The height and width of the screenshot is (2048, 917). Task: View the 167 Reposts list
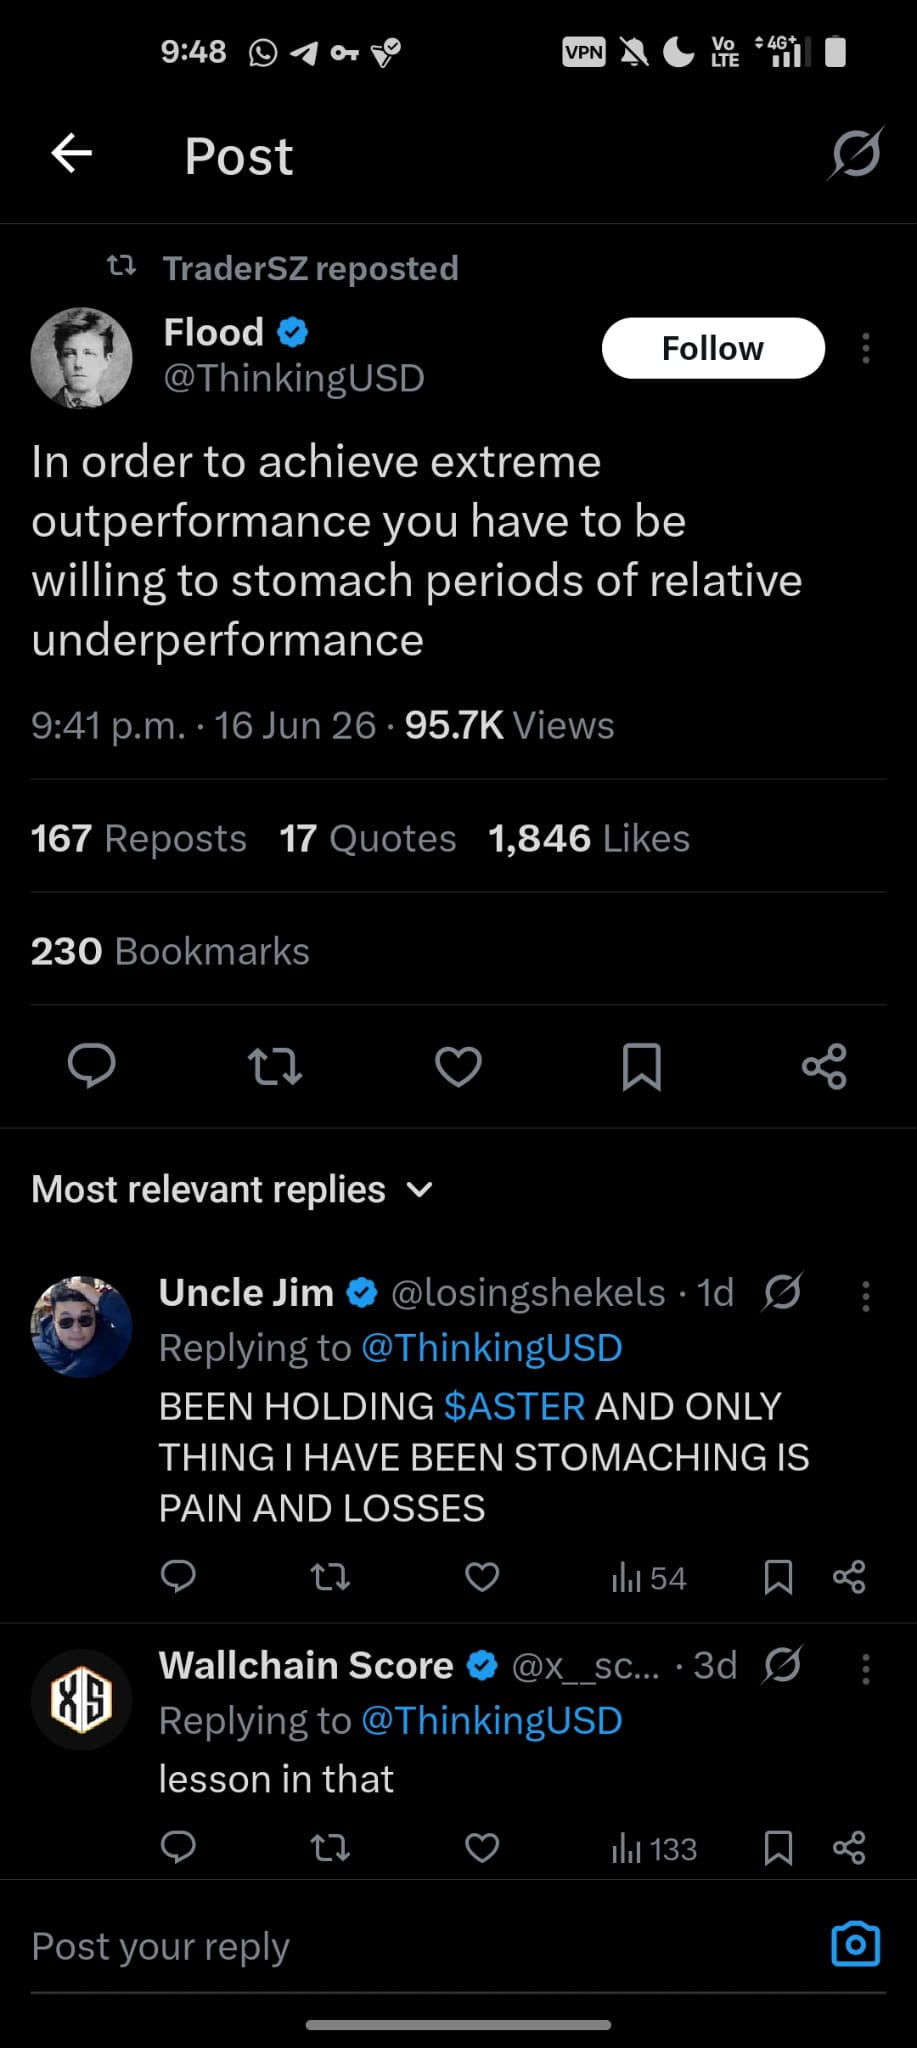pyautogui.click(x=139, y=838)
